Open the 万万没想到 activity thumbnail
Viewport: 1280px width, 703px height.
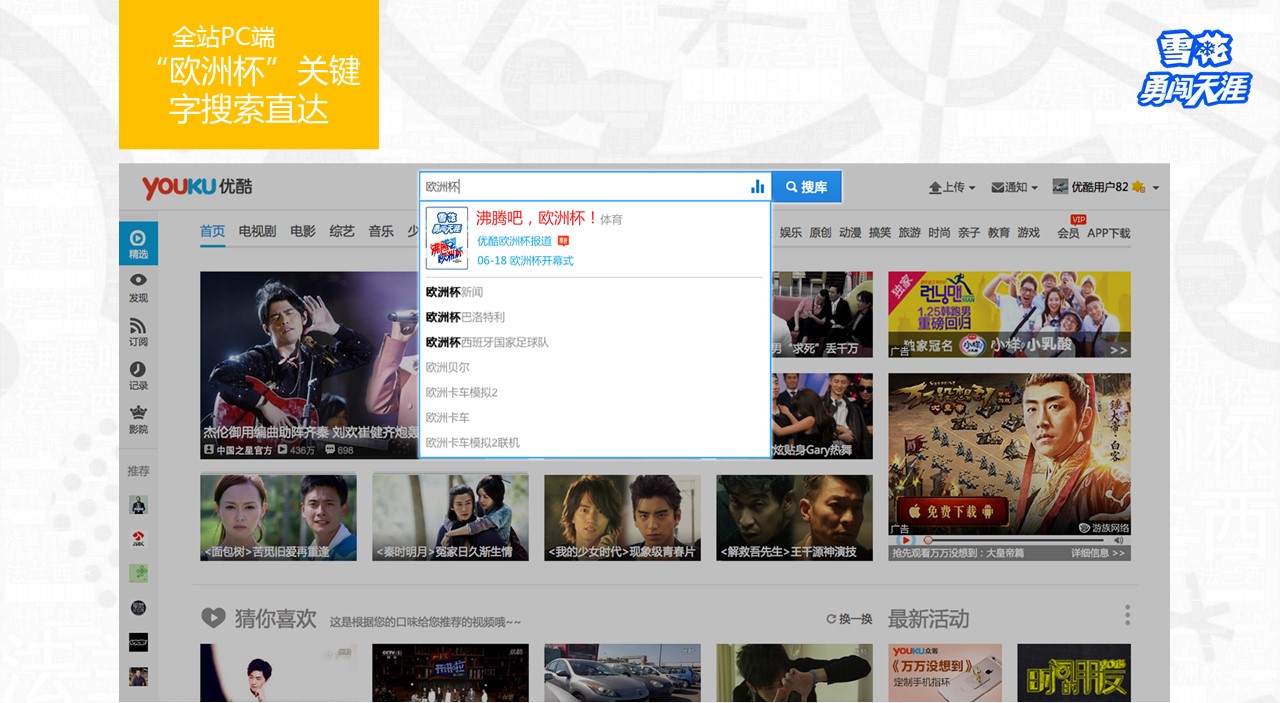tap(945, 673)
